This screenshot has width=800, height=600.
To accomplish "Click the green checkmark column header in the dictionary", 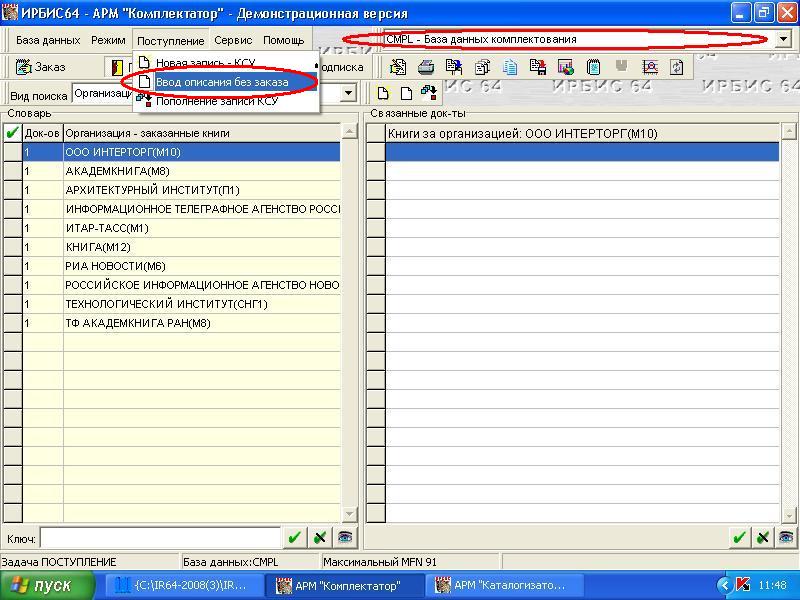I will point(12,133).
